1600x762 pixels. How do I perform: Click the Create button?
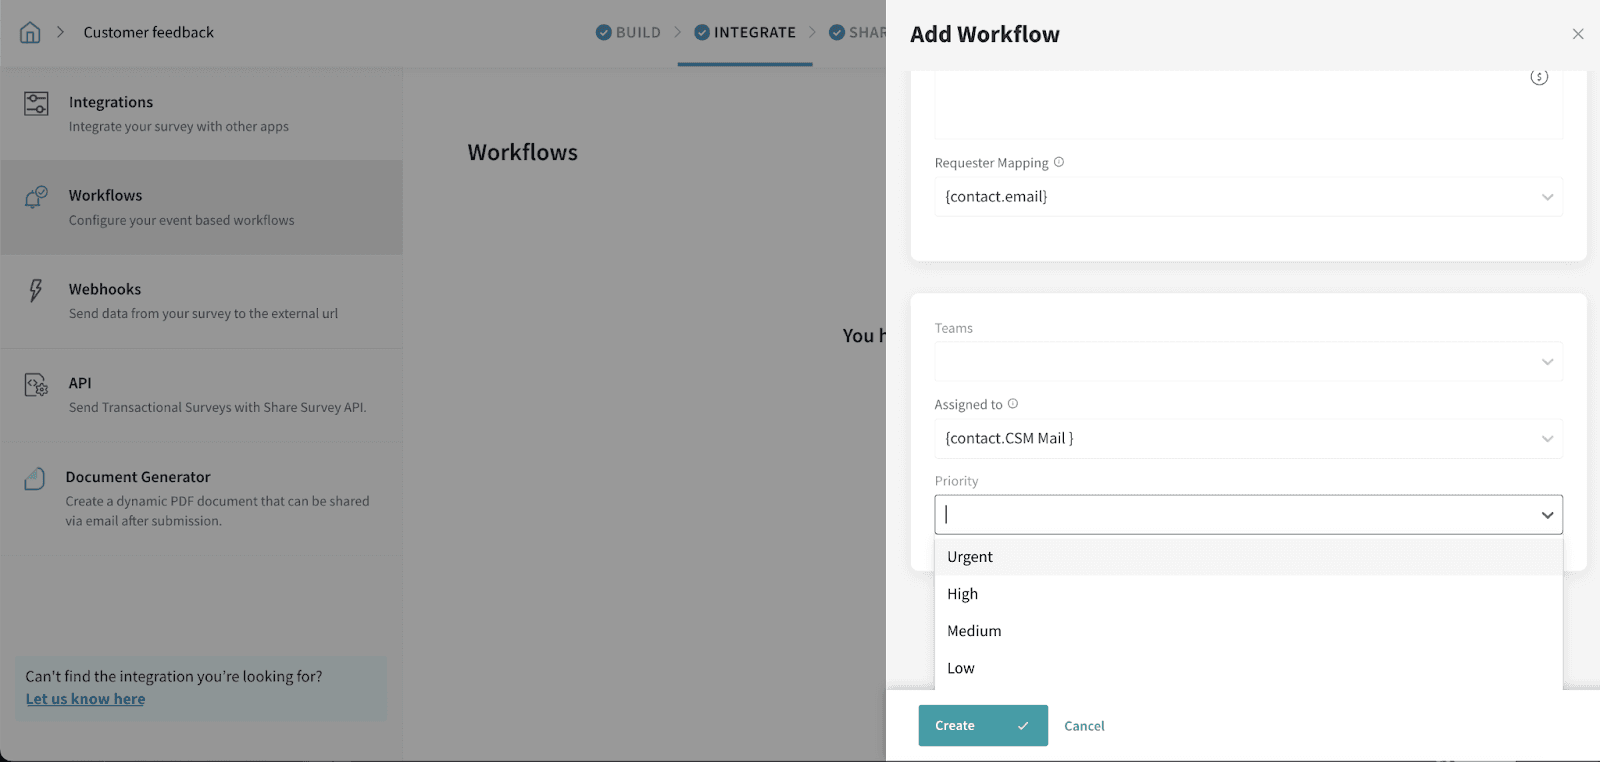(982, 726)
